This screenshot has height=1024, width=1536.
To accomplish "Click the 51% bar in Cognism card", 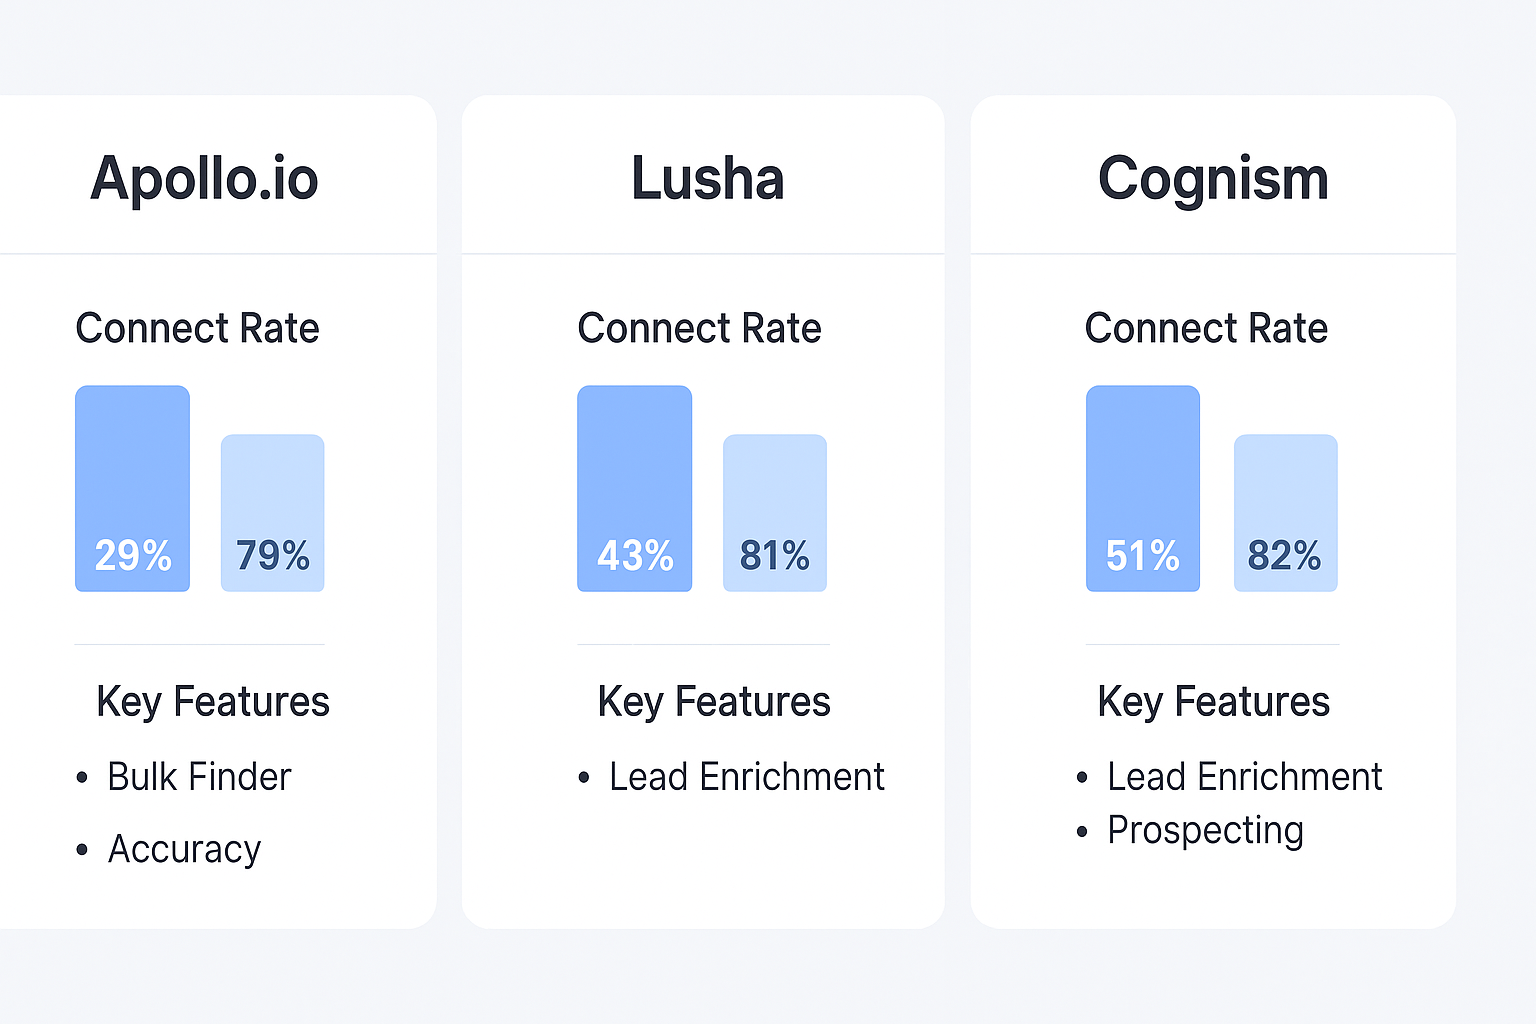I will point(1143,488).
